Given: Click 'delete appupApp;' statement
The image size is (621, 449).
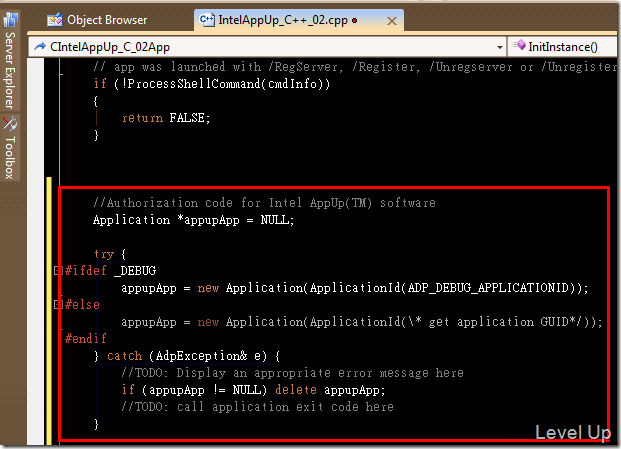Looking at the screenshot, I should [x=330, y=390].
